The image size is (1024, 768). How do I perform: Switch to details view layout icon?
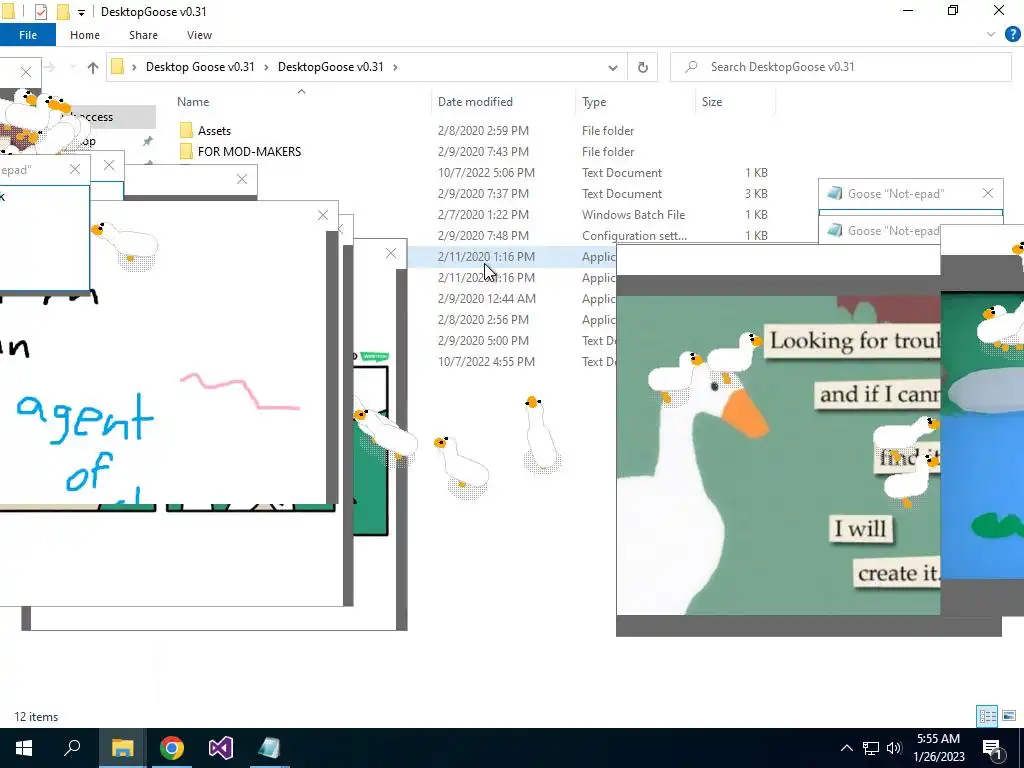[x=987, y=716]
